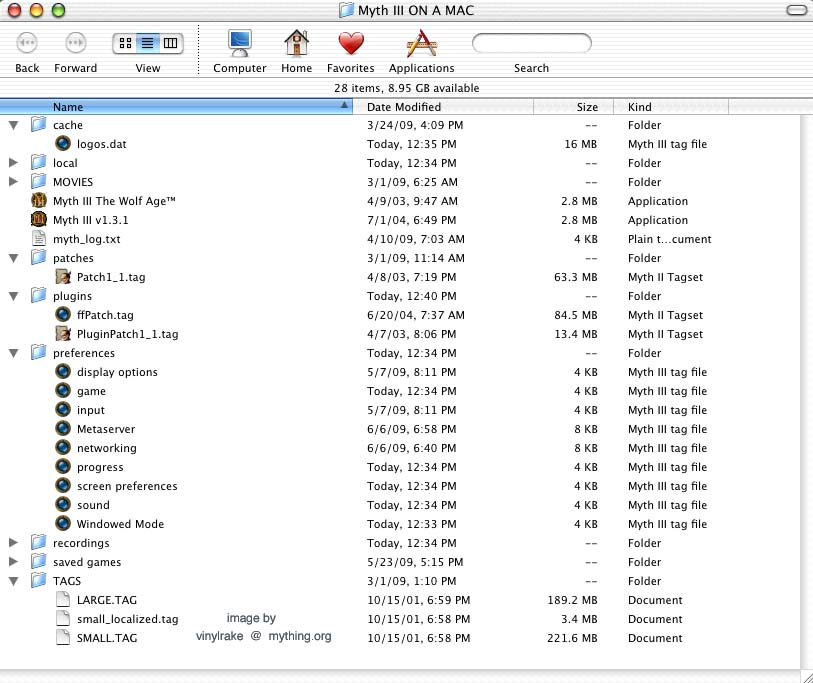This screenshot has width=813, height=683.
Task: Select the screen preferences tag icon
Action: (x=63, y=485)
